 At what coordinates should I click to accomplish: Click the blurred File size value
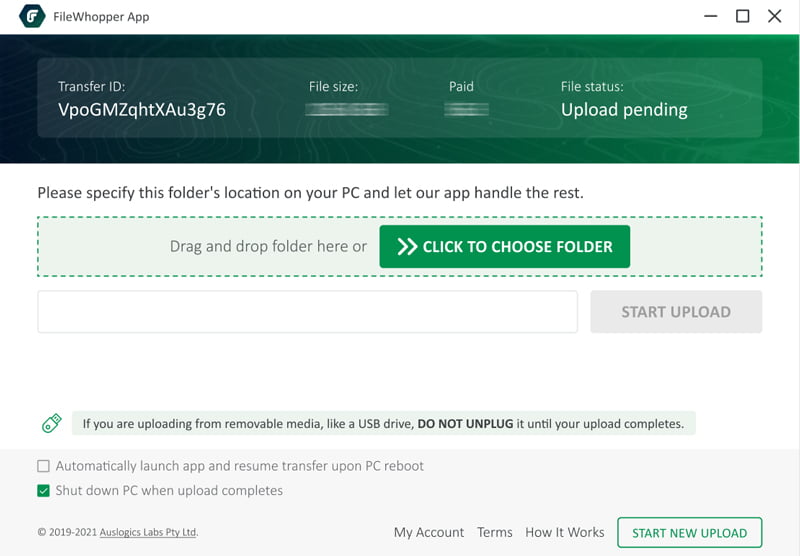point(347,109)
